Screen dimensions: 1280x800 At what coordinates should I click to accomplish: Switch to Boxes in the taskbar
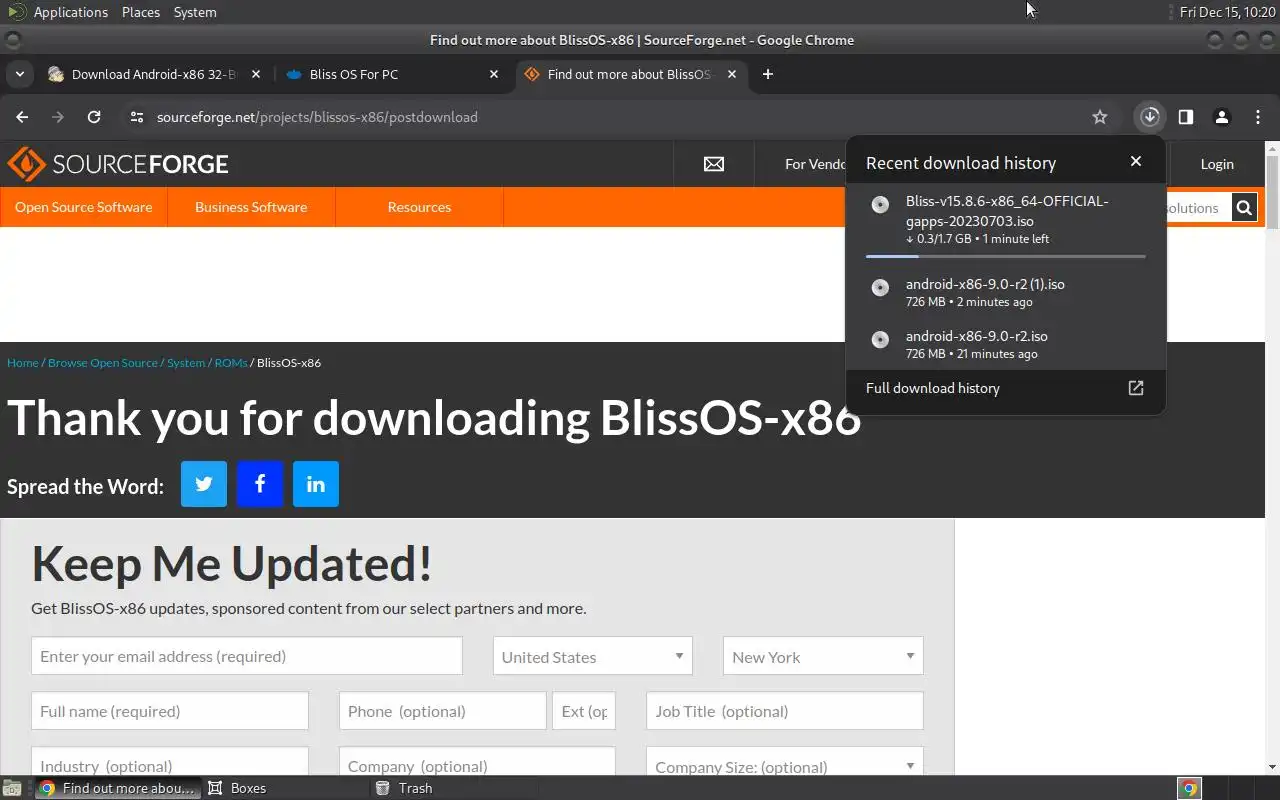[284, 788]
